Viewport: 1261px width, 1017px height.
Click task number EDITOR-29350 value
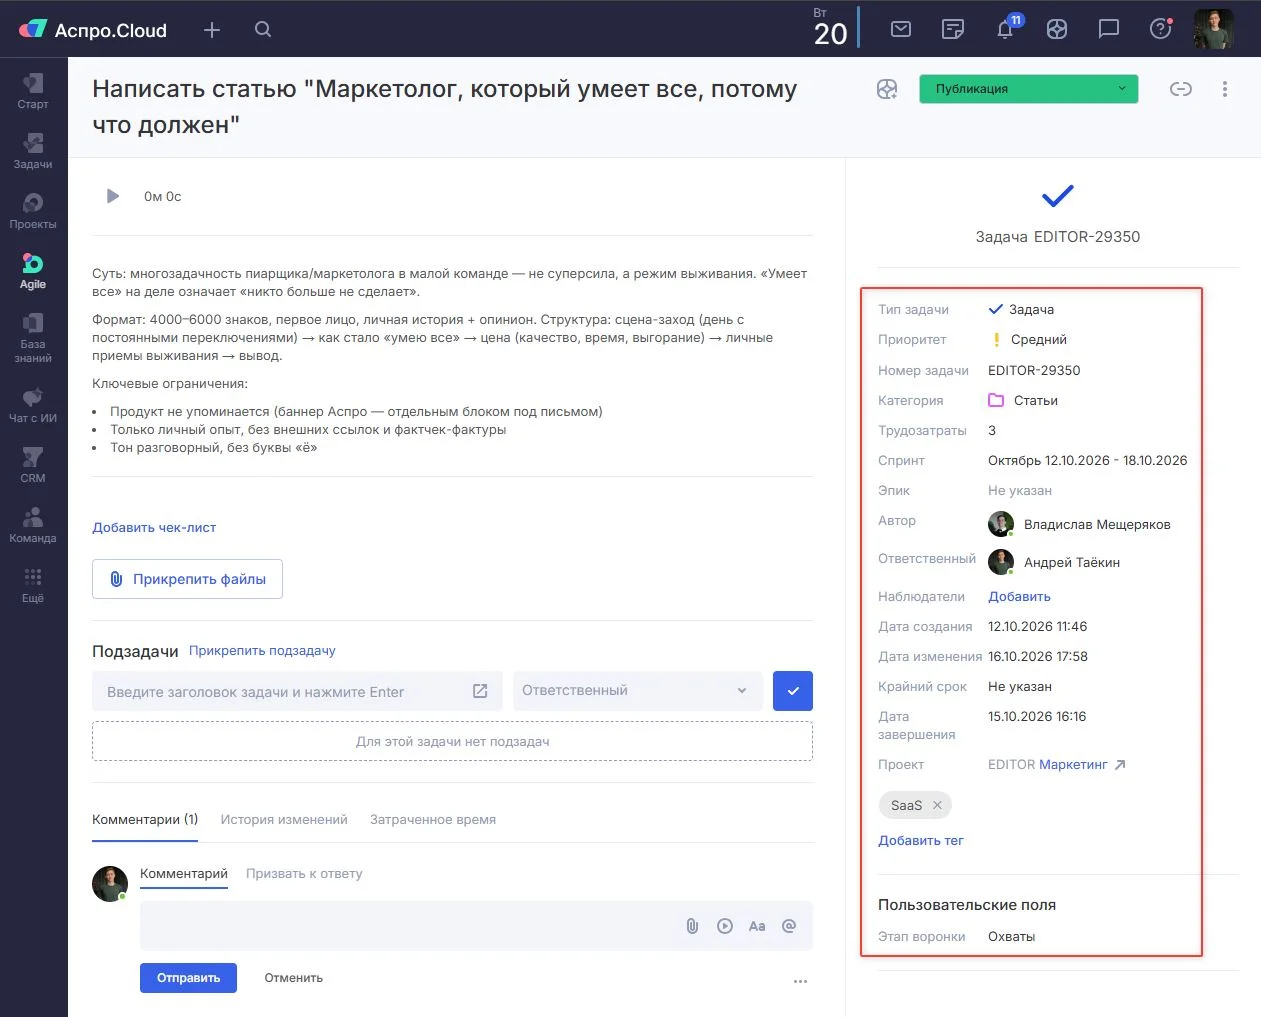[x=1034, y=370]
